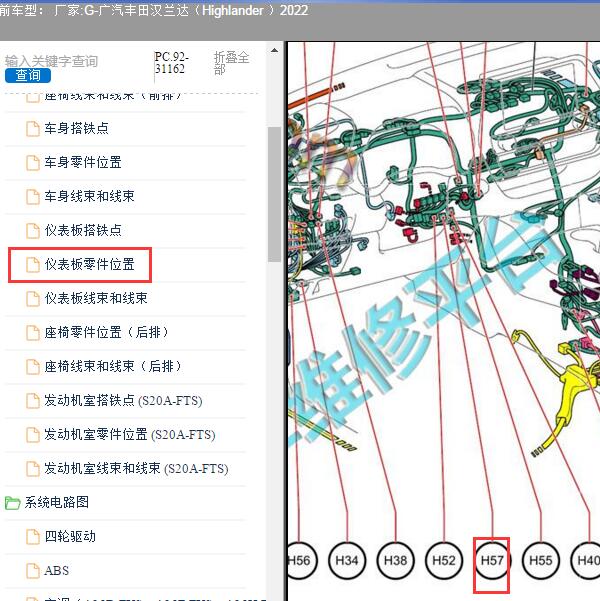The width and height of the screenshot is (600, 601).
Task: Click the tree panel vertical scrollbar thumb
Action: point(274,194)
